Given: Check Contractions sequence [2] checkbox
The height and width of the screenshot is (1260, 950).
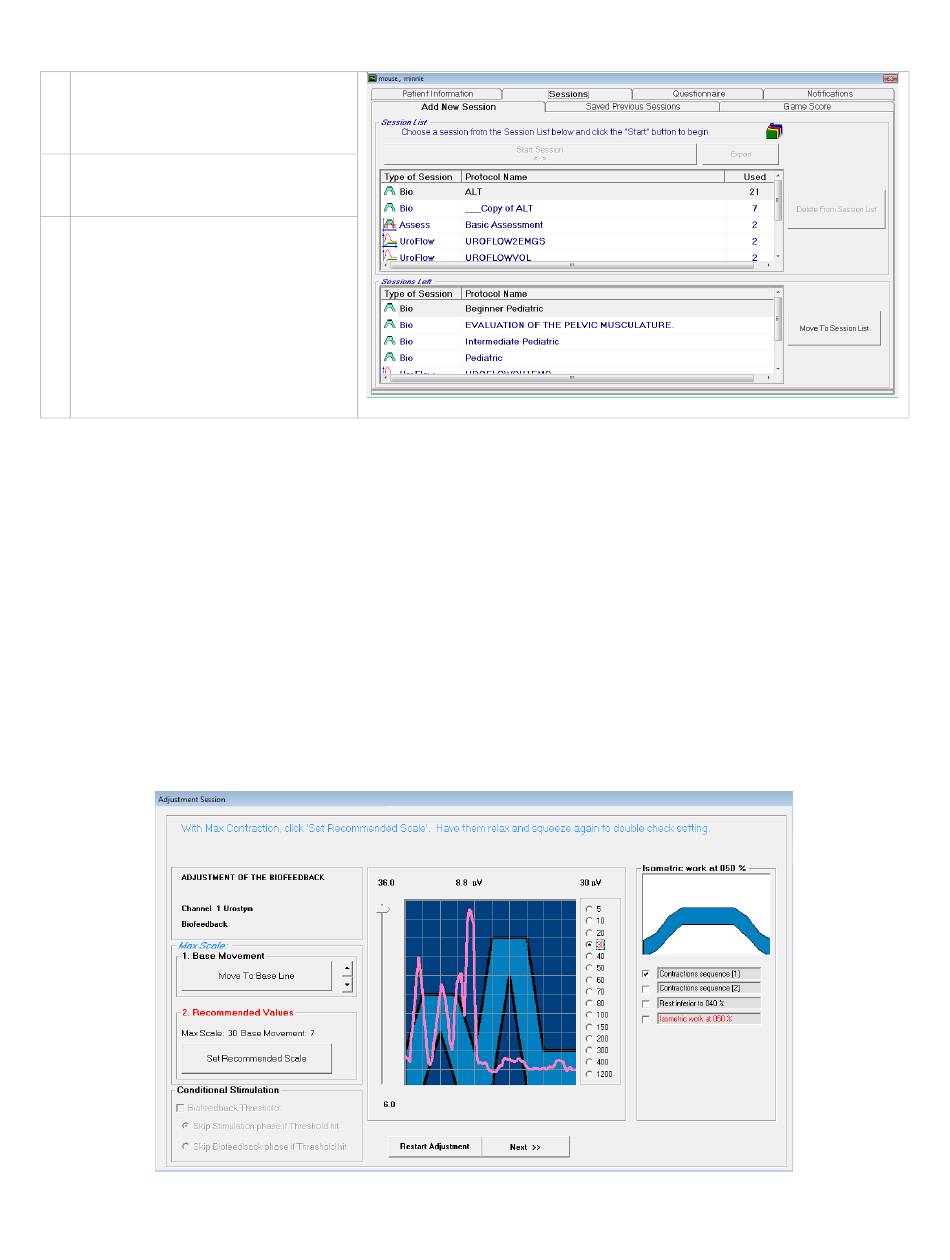Looking at the screenshot, I should (x=646, y=988).
